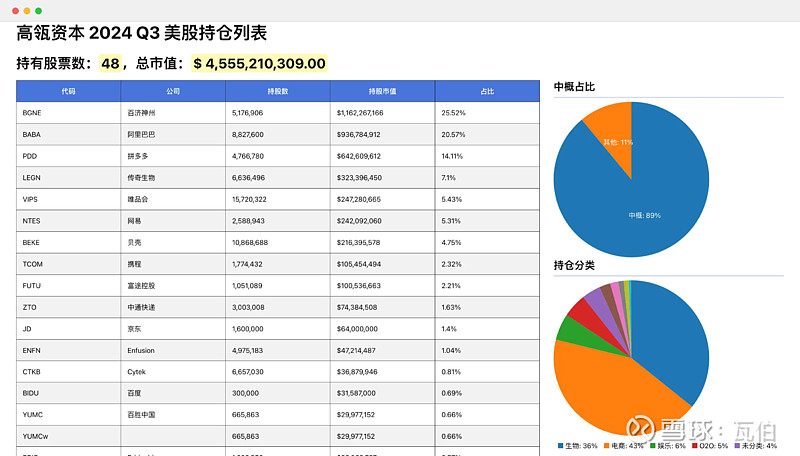Image resolution: width=800 pixels, height=456 pixels.
Task: Click company name 富途控股
Action: pyautogui.click(x=141, y=286)
